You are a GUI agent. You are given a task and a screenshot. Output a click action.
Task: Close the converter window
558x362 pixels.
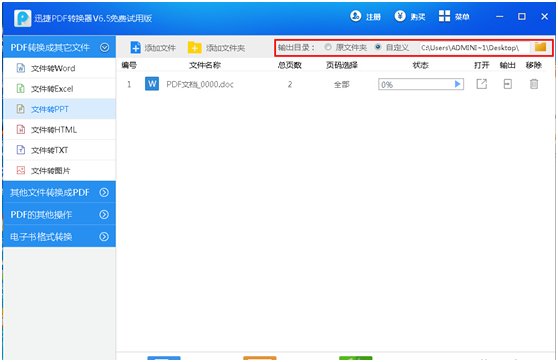(x=544, y=16)
